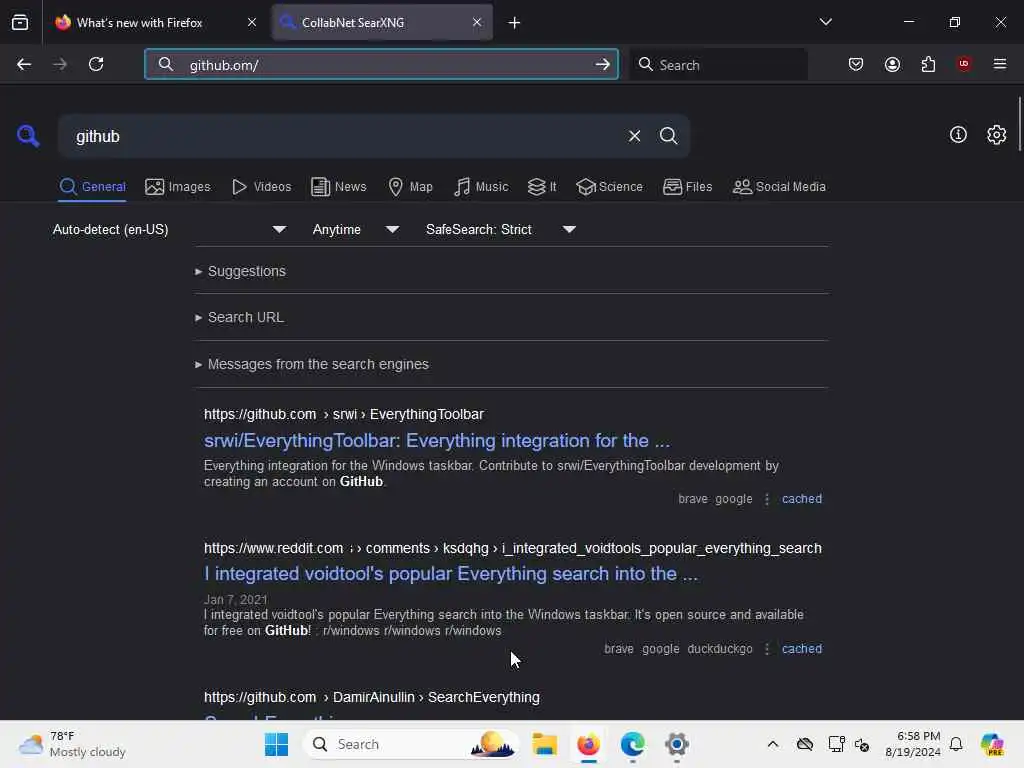
Task: Select the General search category
Action: tap(92, 187)
